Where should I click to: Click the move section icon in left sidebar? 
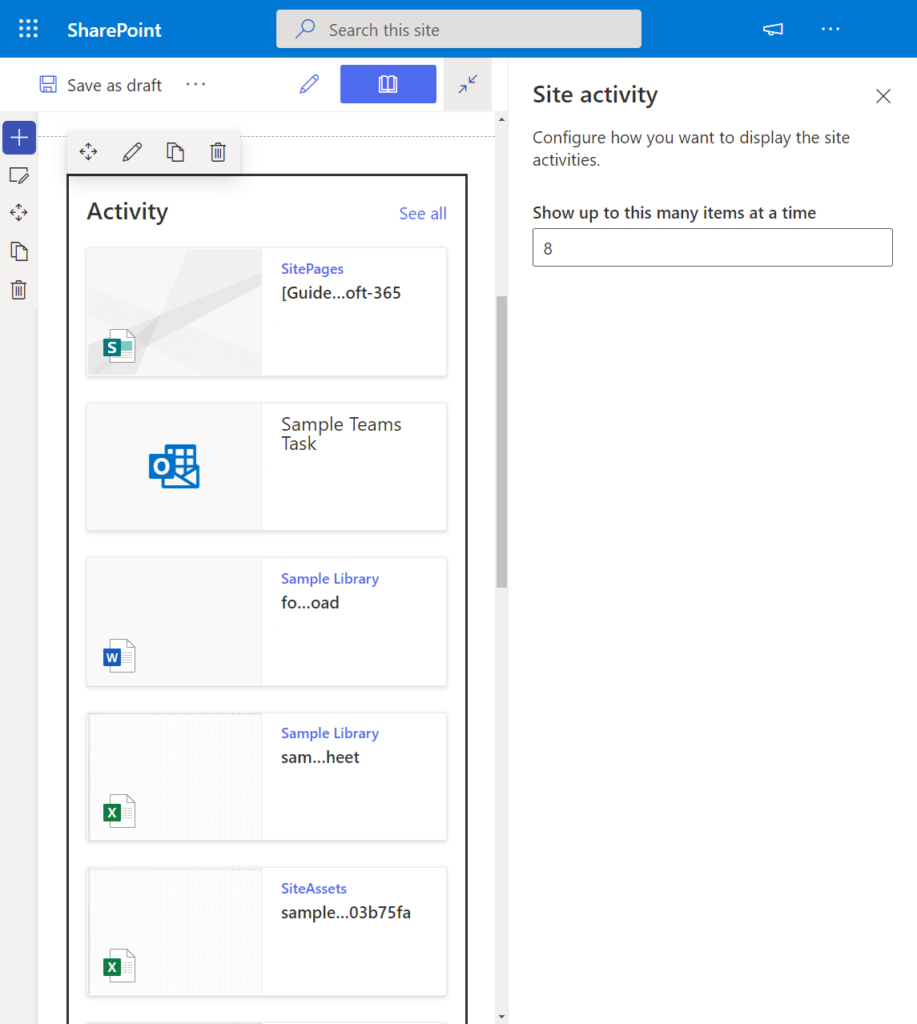(x=19, y=213)
